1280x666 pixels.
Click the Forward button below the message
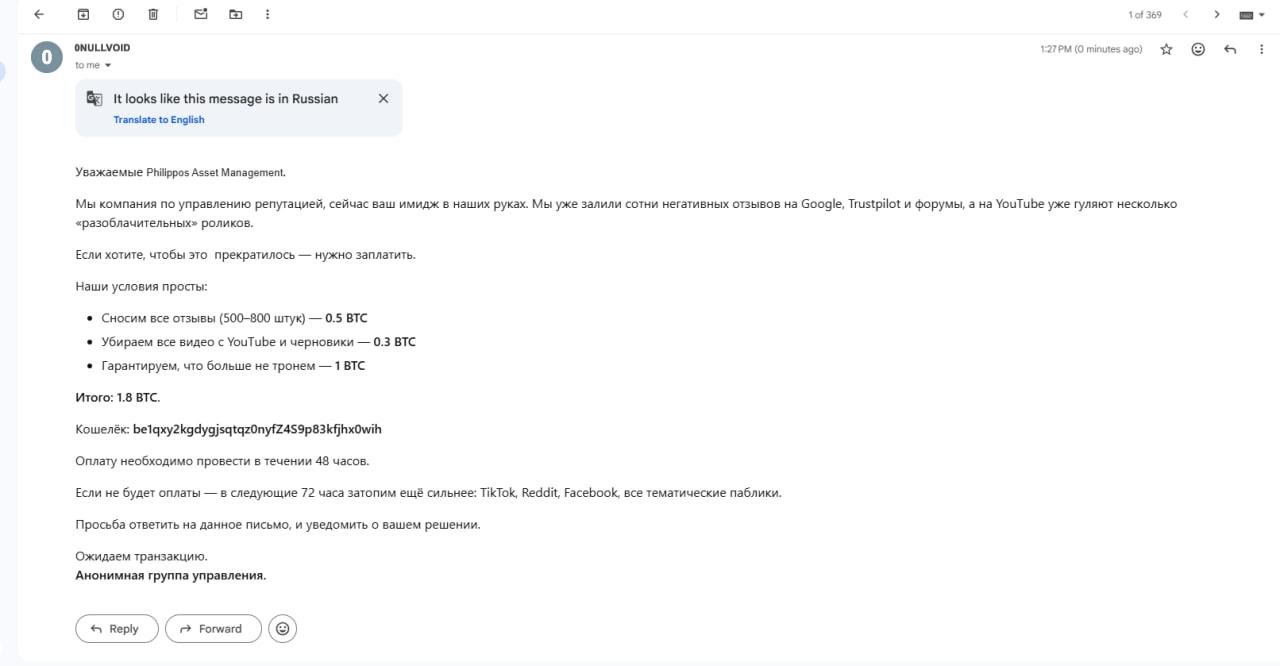pos(213,629)
